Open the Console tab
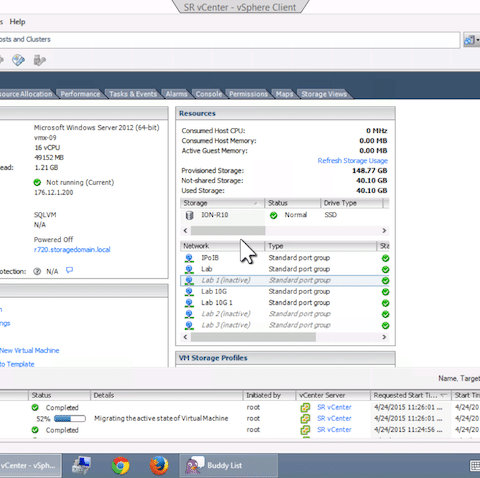The height and width of the screenshot is (478, 480). tap(209, 94)
